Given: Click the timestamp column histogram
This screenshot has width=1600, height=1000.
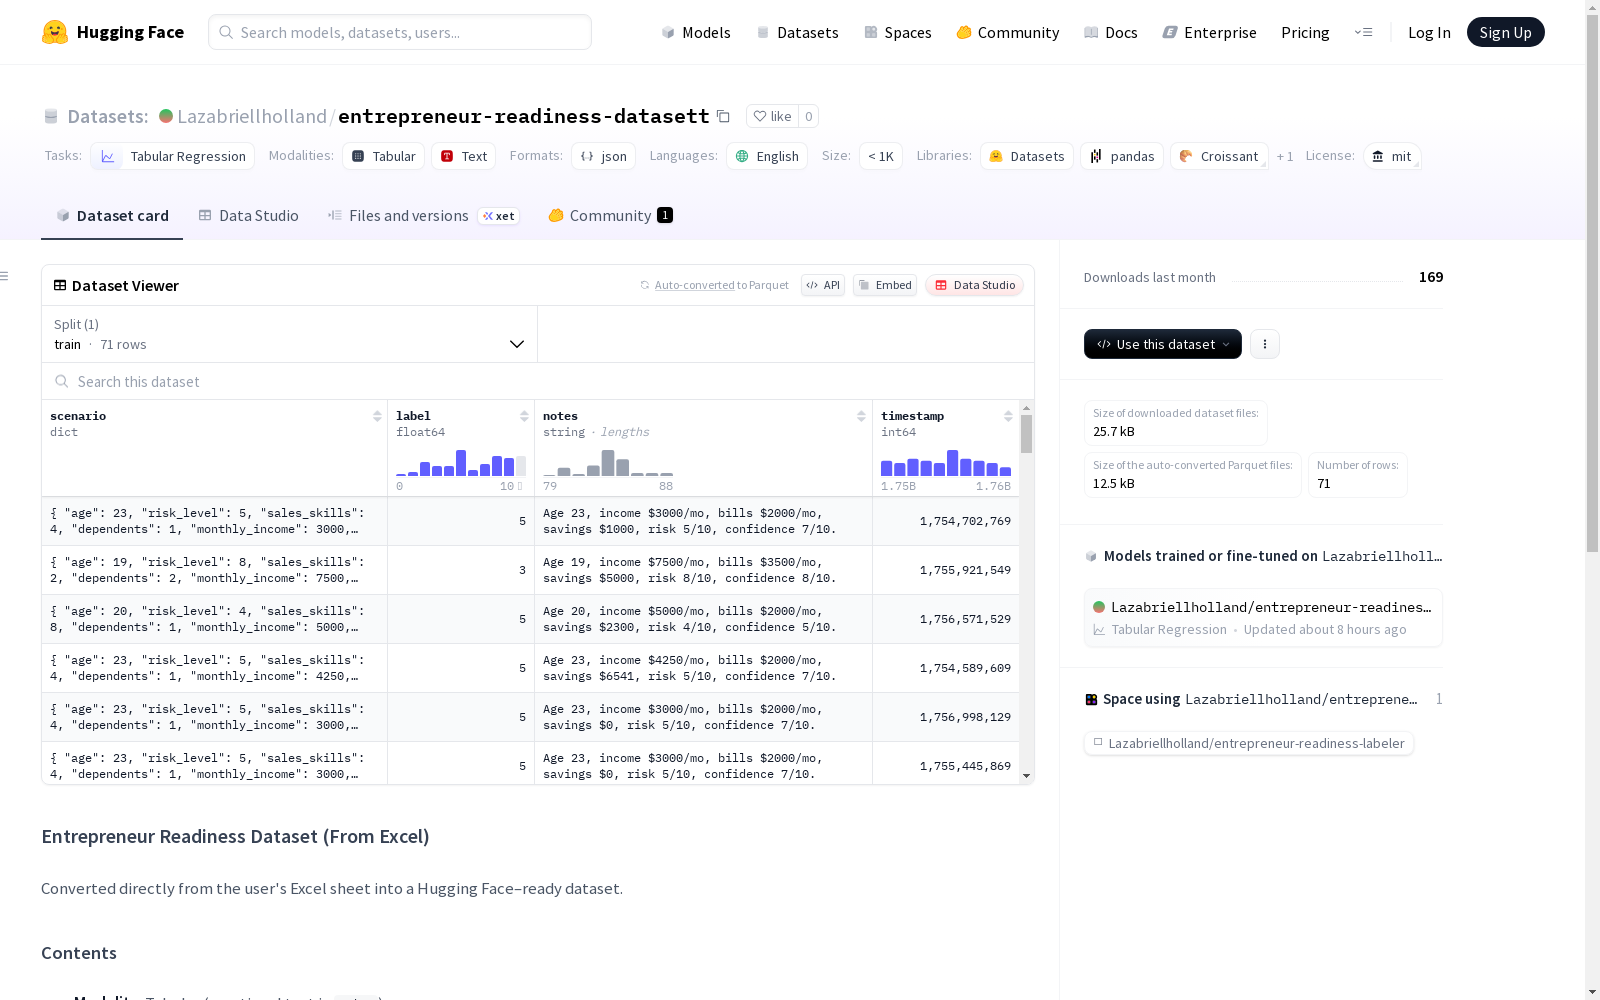Looking at the screenshot, I should click(x=946, y=463).
